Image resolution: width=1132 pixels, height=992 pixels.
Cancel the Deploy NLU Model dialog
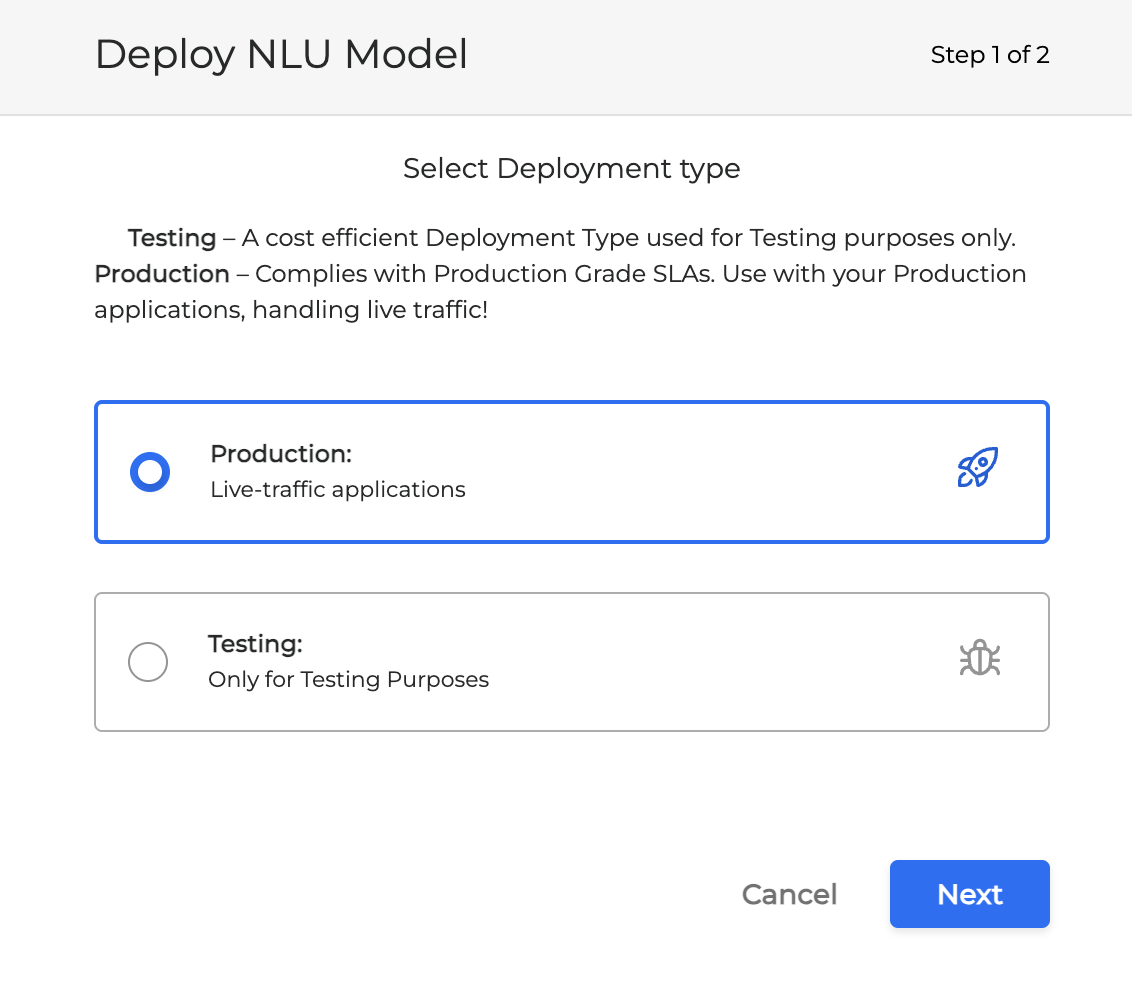pyautogui.click(x=789, y=894)
